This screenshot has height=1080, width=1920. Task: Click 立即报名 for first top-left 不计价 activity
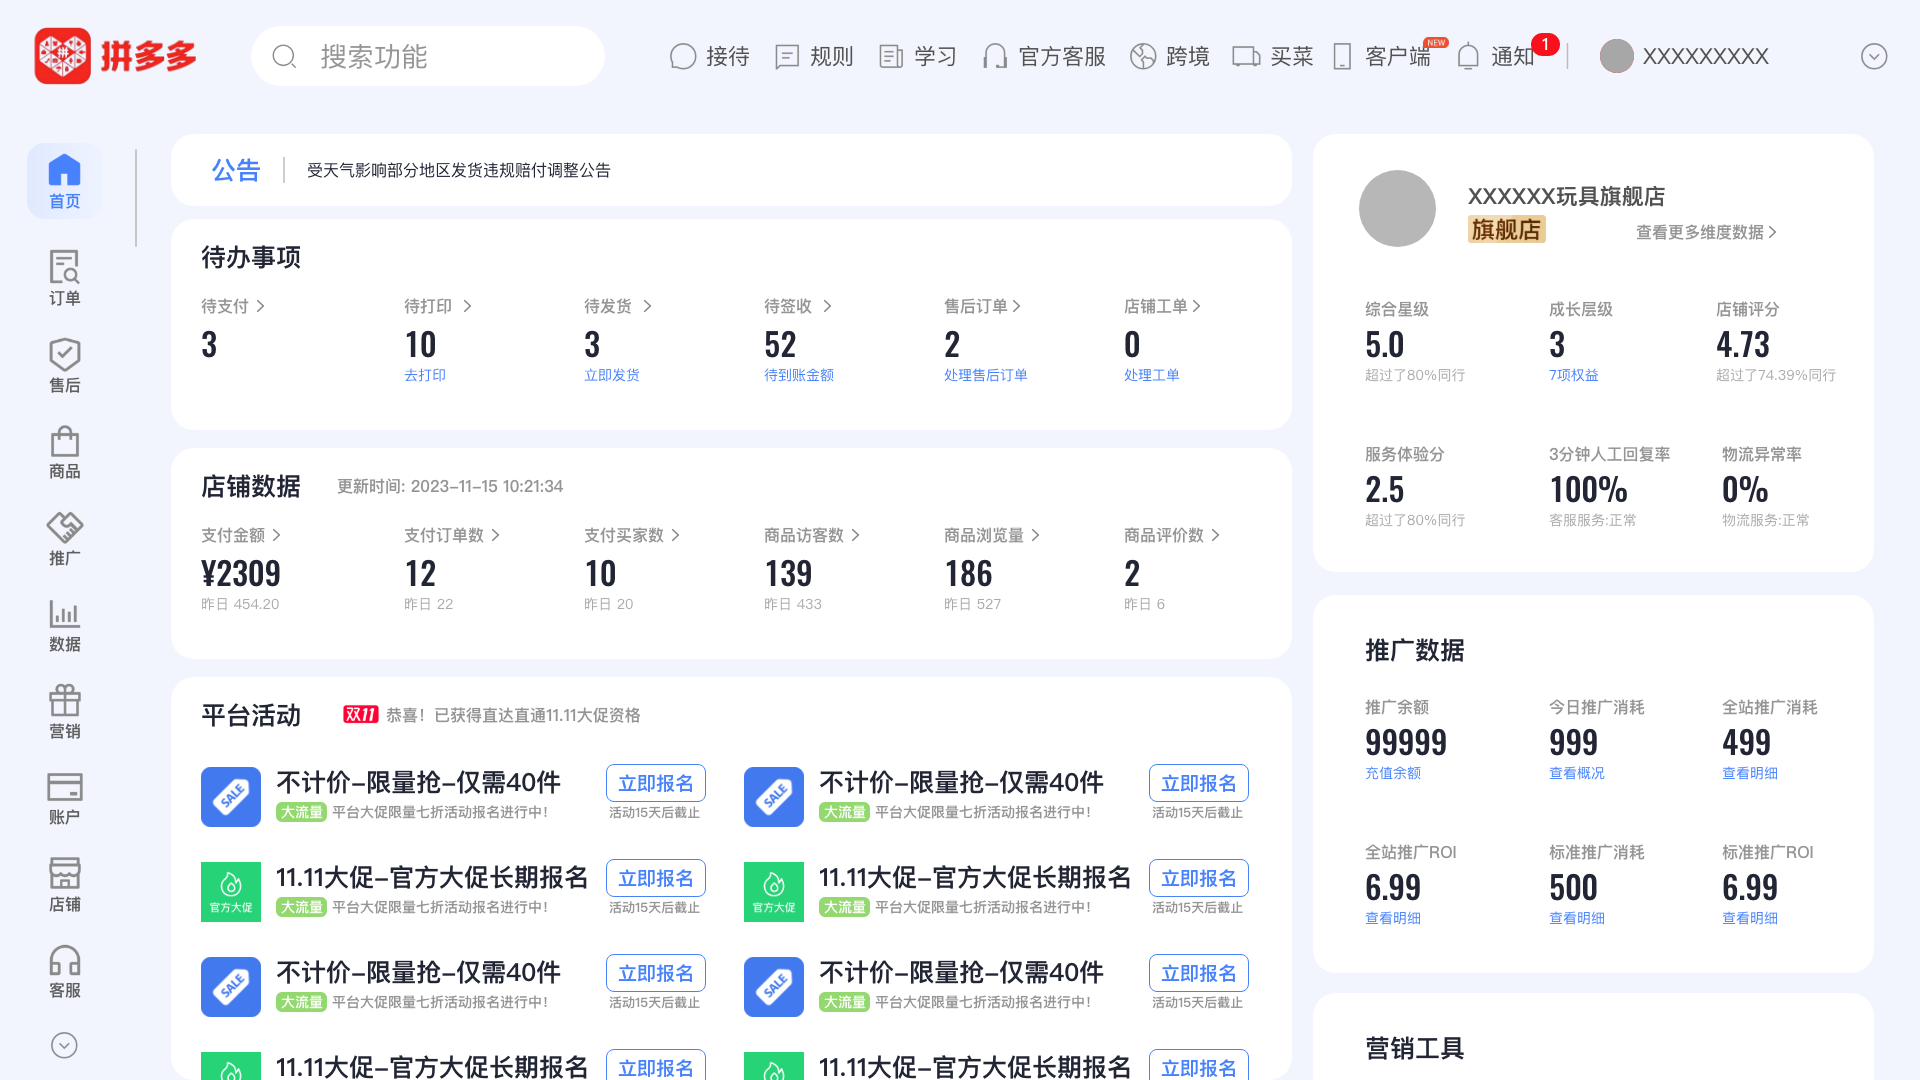tap(656, 783)
